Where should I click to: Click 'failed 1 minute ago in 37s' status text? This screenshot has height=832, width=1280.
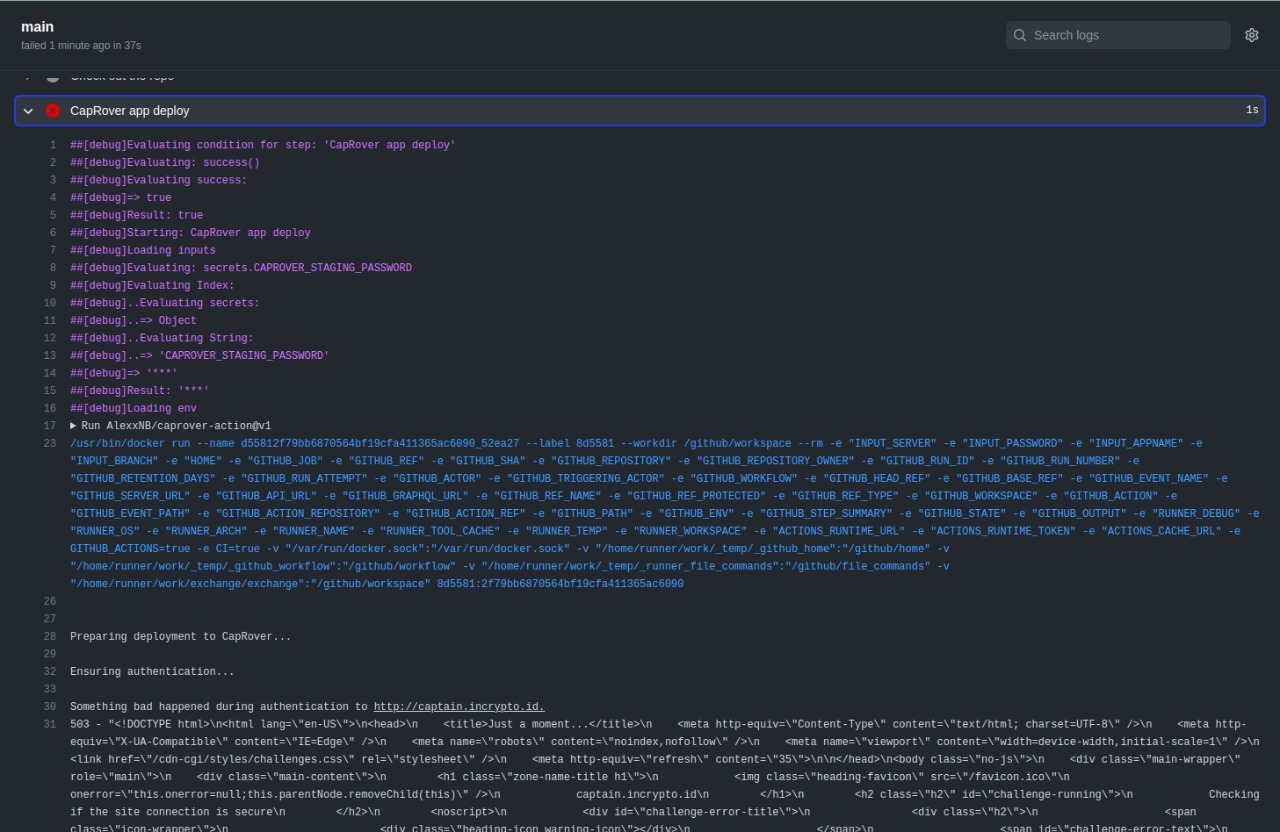81,45
